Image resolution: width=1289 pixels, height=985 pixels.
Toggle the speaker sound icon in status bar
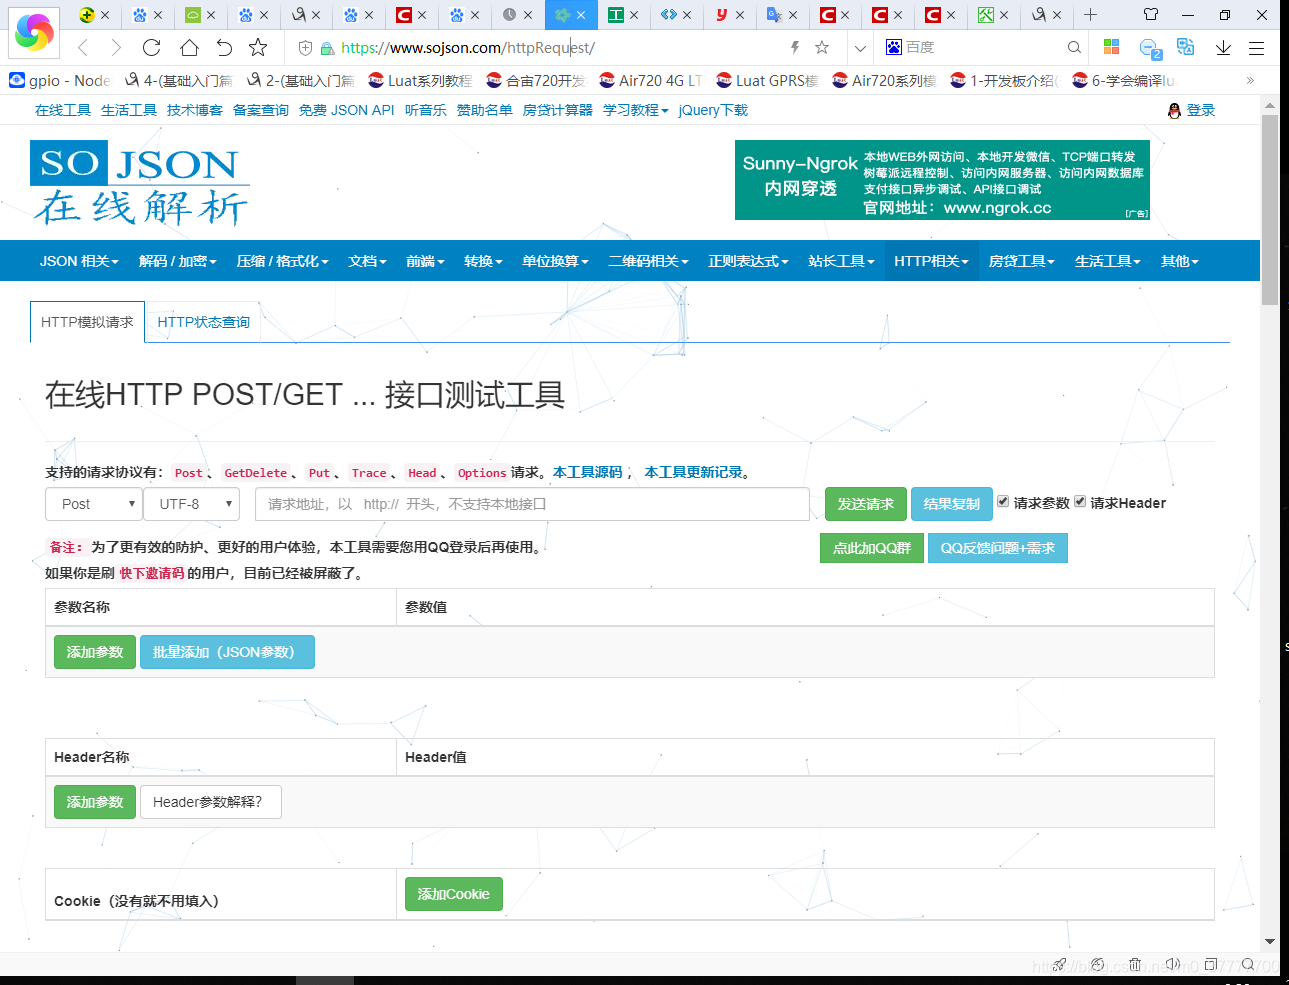(1173, 965)
